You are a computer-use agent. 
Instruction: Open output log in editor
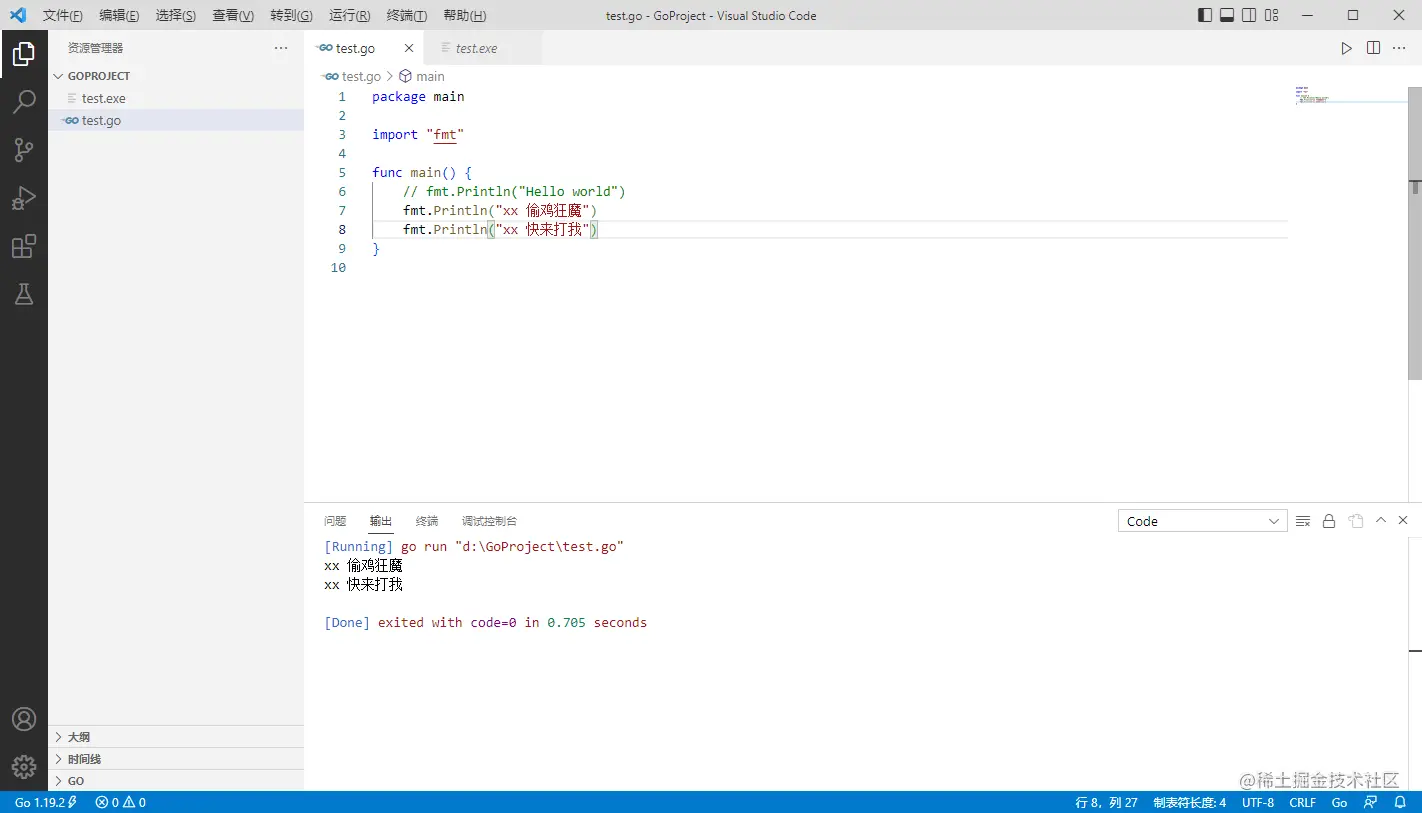coord(1355,521)
